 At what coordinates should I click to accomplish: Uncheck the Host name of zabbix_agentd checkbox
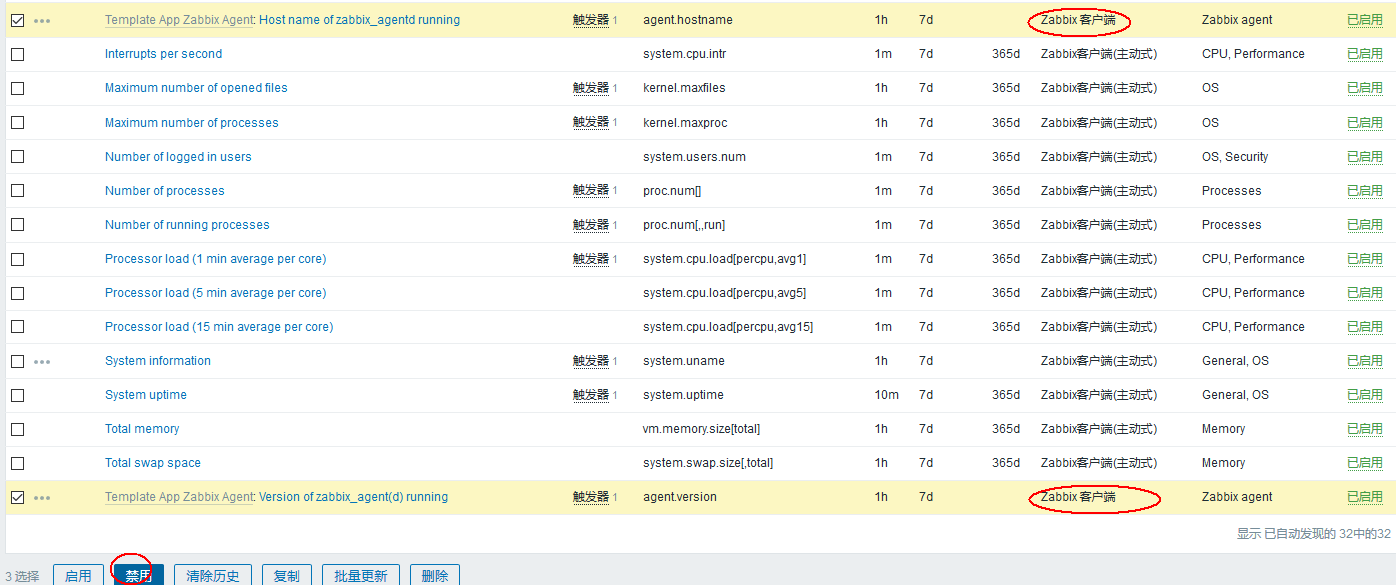17,19
